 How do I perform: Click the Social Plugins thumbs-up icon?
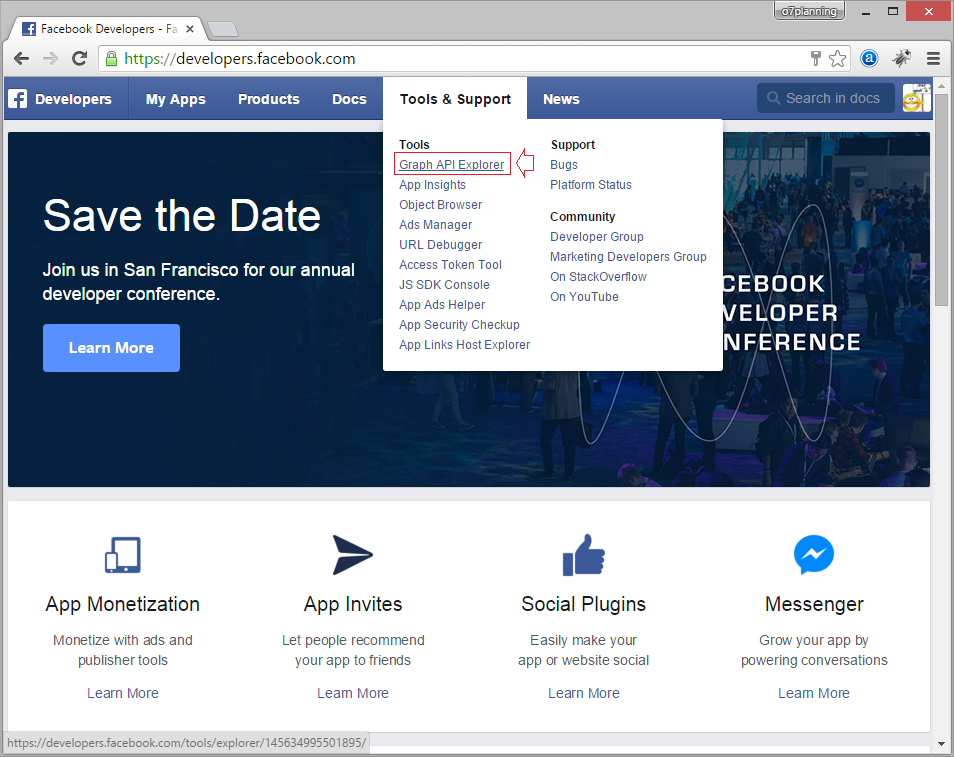point(583,554)
